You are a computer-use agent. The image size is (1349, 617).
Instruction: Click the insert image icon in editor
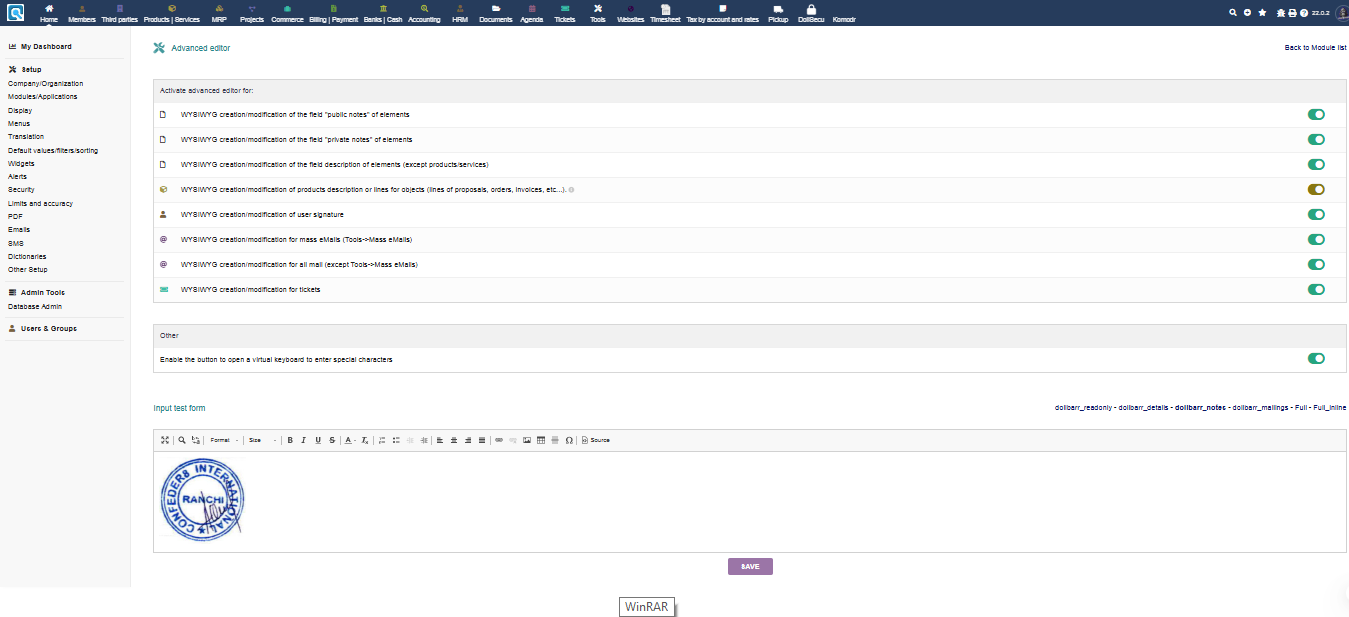coord(527,440)
